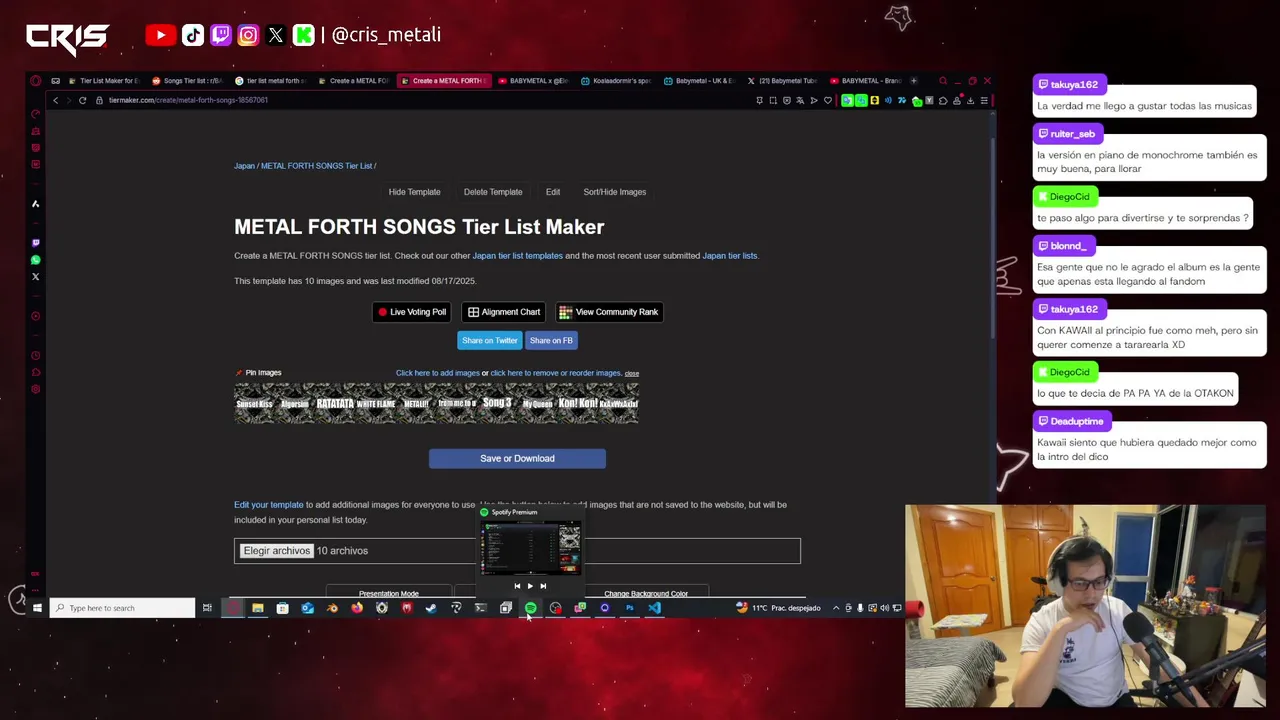Click Change Background Color button
The height and width of the screenshot is (720, 1280).
pyautogui.click(x=646, y=593)
